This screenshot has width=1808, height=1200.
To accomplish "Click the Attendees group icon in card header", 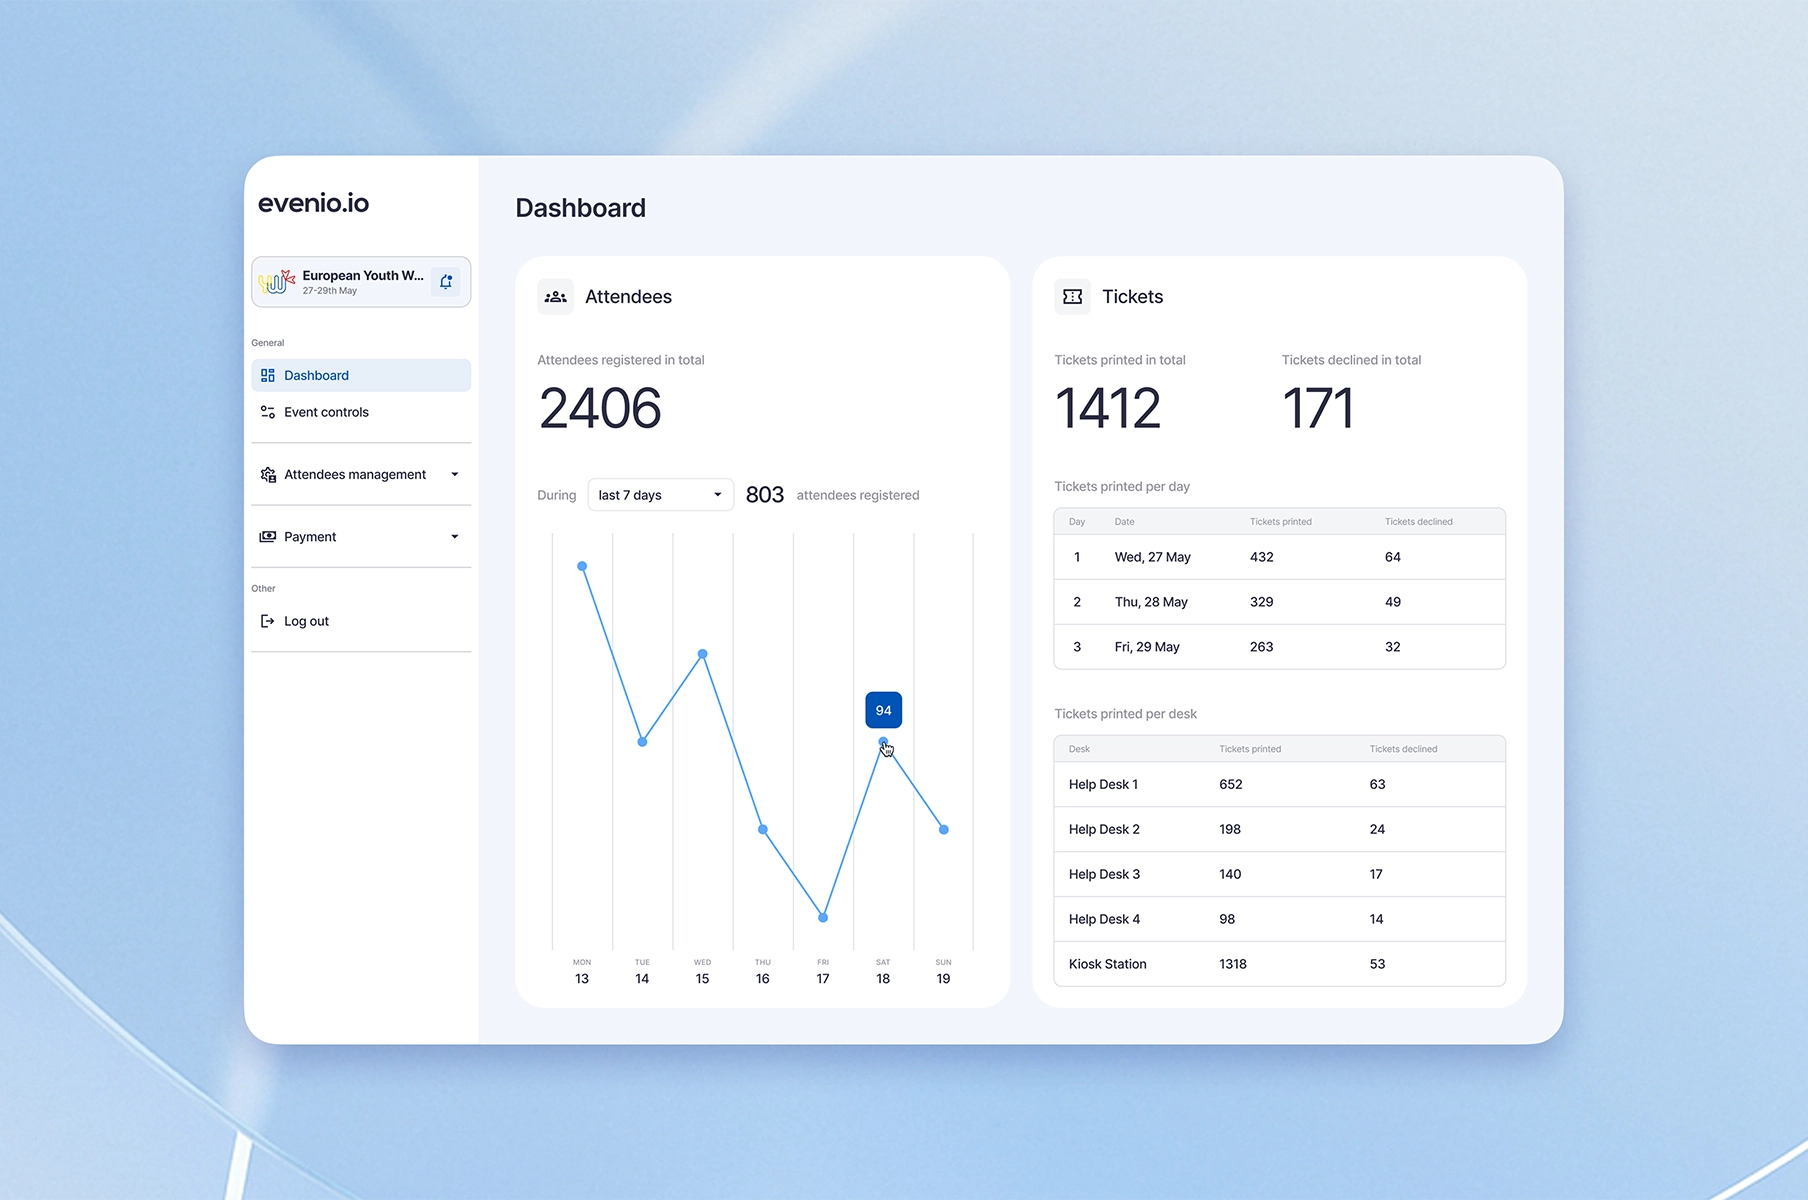I will click(556, 297).
